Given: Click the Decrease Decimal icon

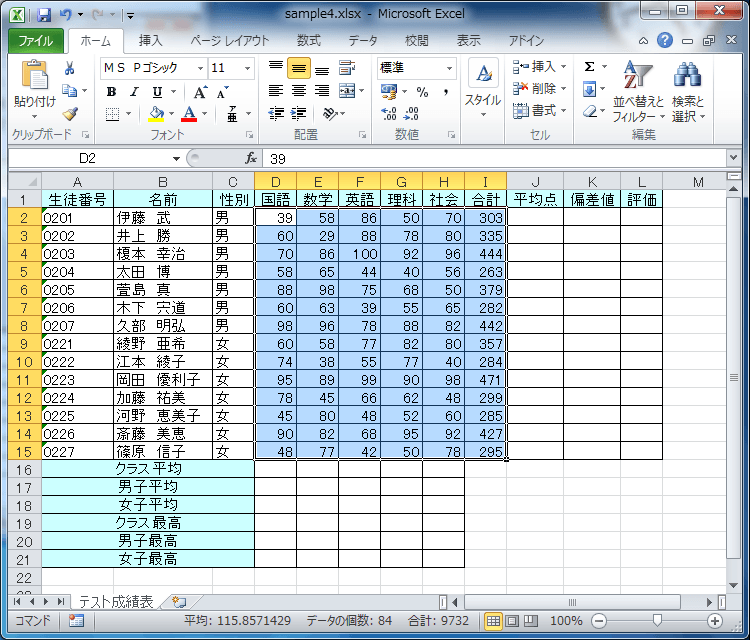Looking at the screenshot, I should click(x=411, y=113).
